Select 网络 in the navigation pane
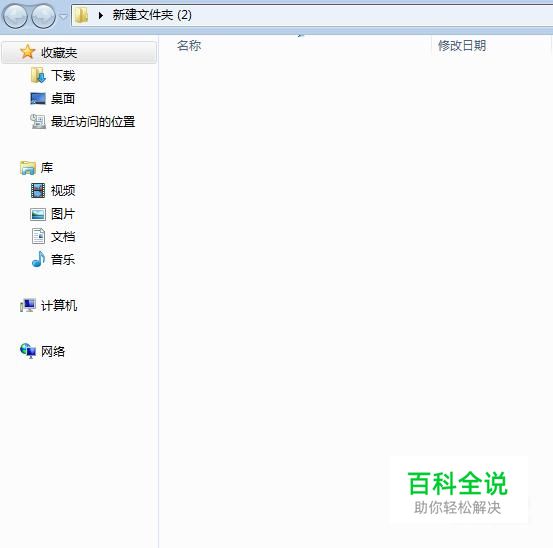553x548 pixels. point(53,352)
